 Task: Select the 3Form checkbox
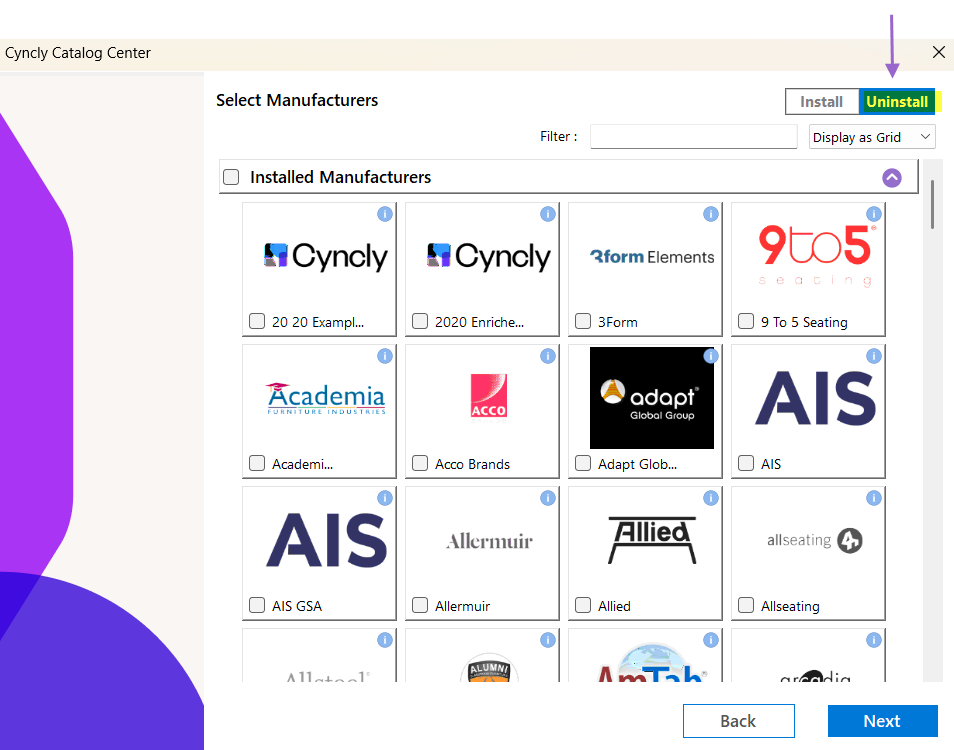click(583, 321)
